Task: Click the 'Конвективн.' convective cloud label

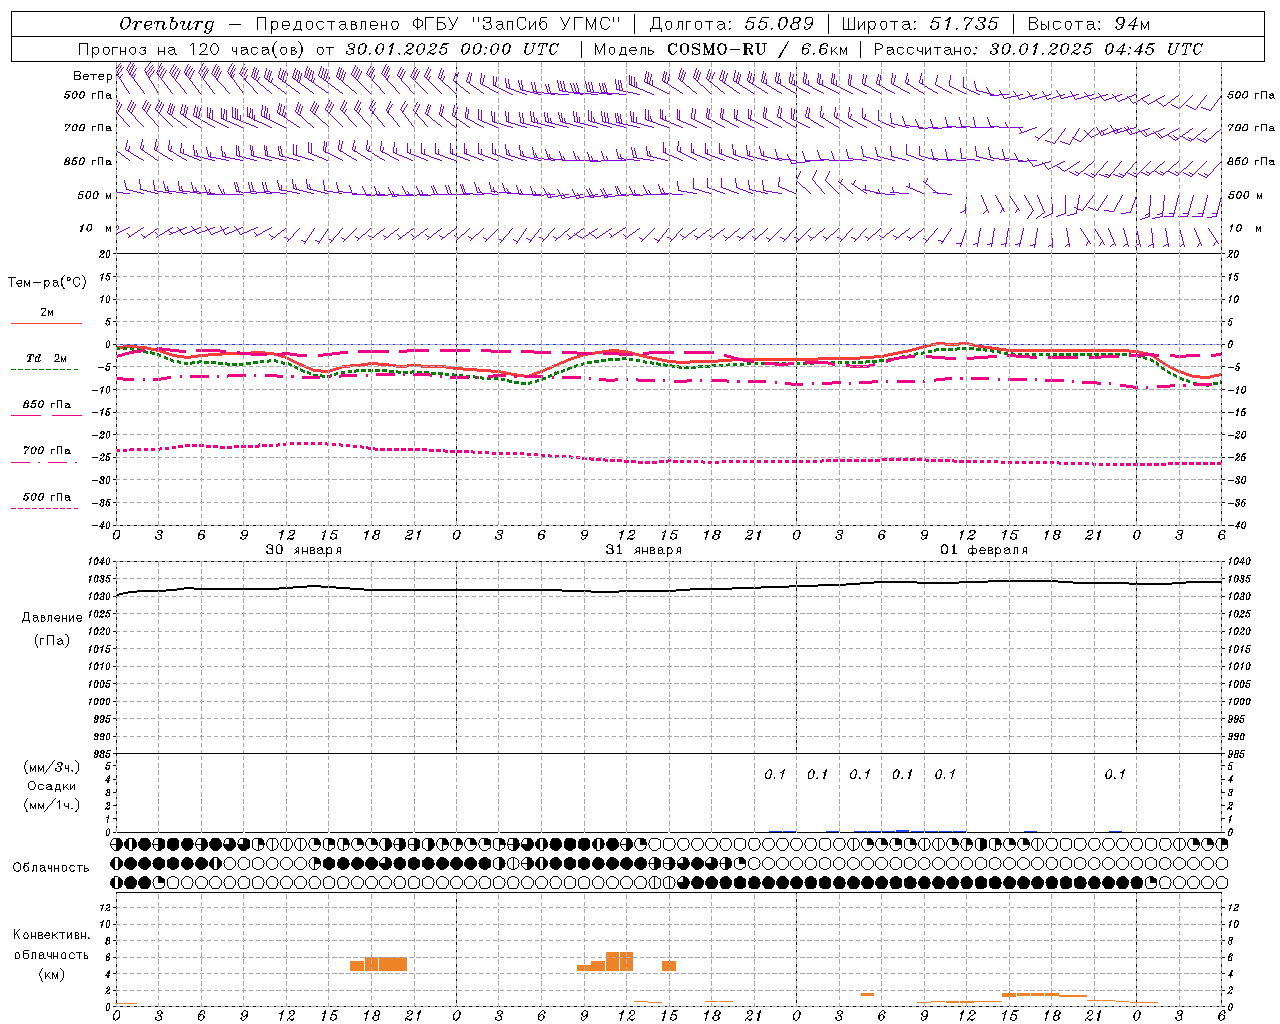Action: coord(51,935)
